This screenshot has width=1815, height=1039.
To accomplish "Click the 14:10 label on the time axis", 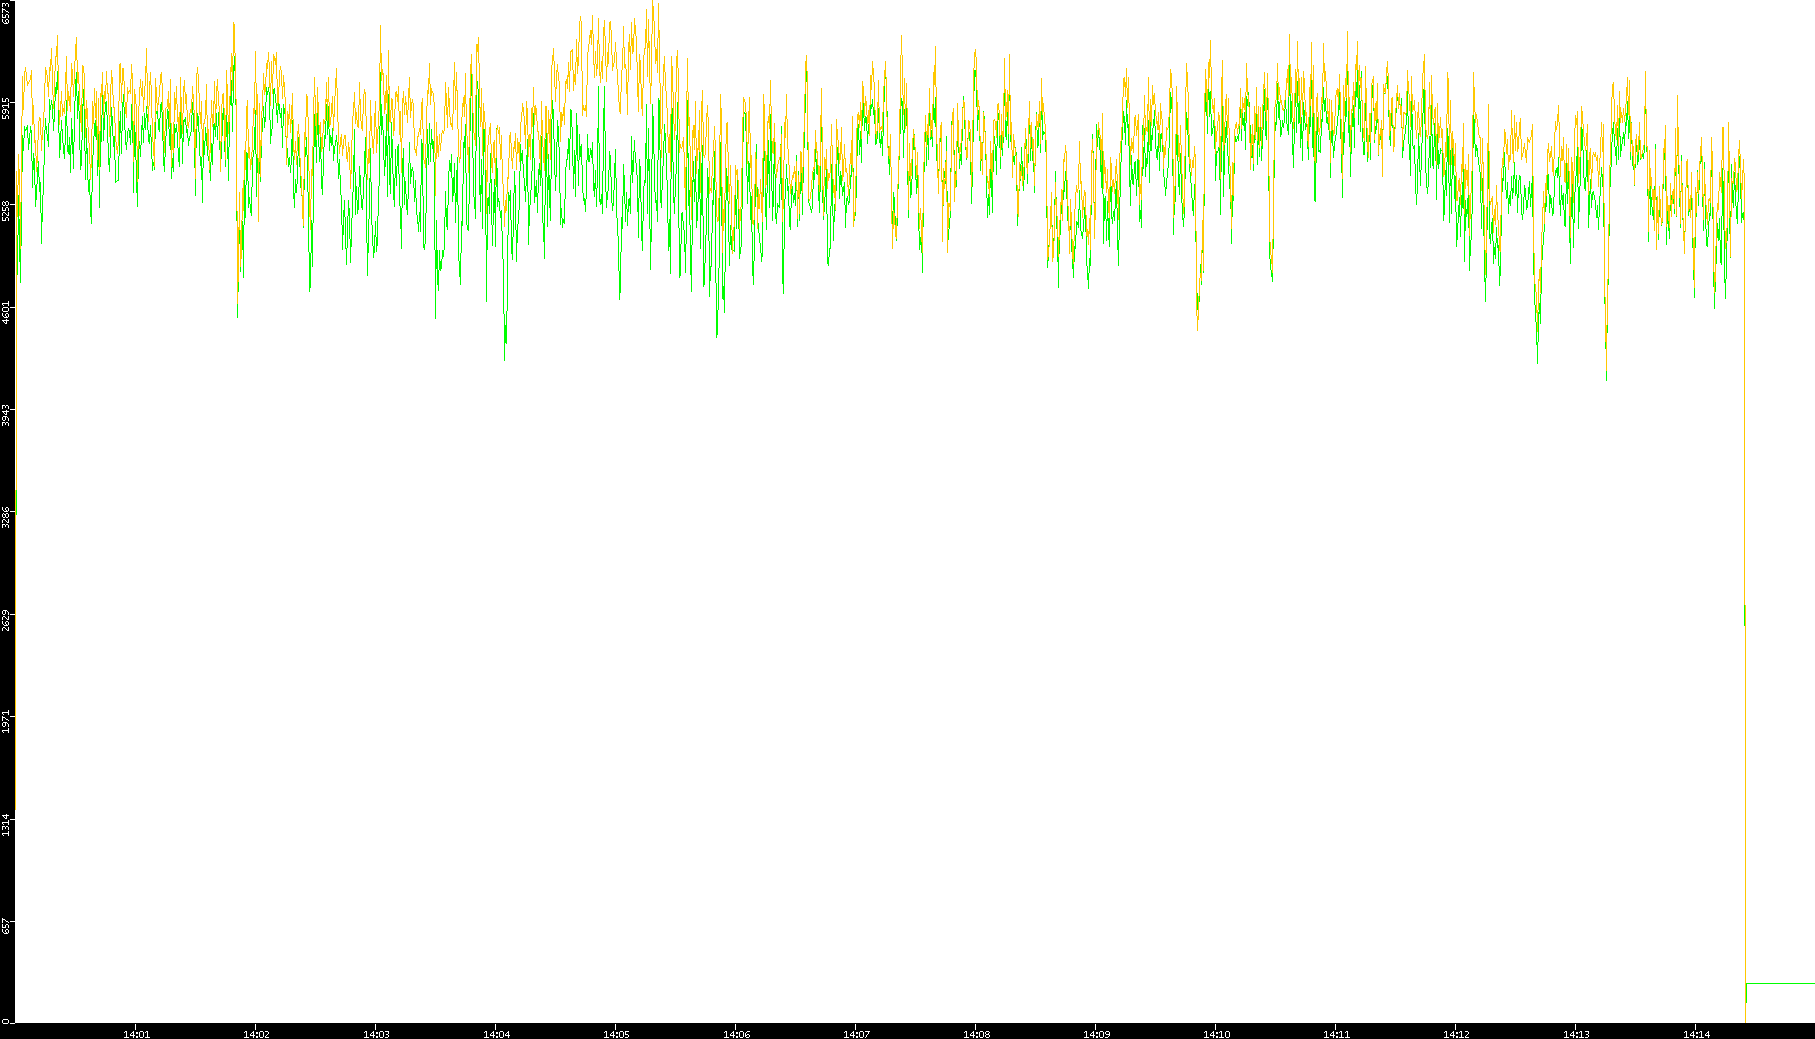I will (x=1216, y=1034).
